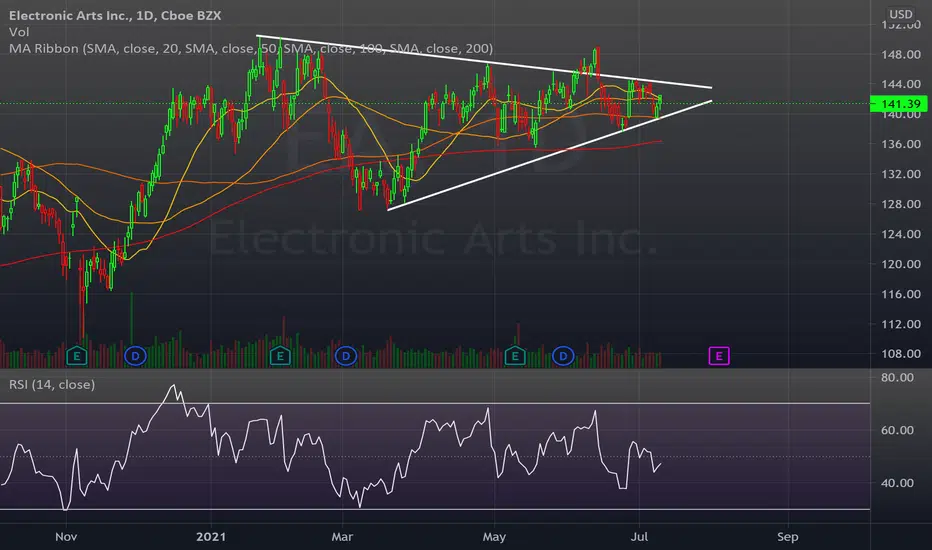Click the 124.00 price axis label
The width and height of the screenshot is (932, 550).
tap(901, 234)
